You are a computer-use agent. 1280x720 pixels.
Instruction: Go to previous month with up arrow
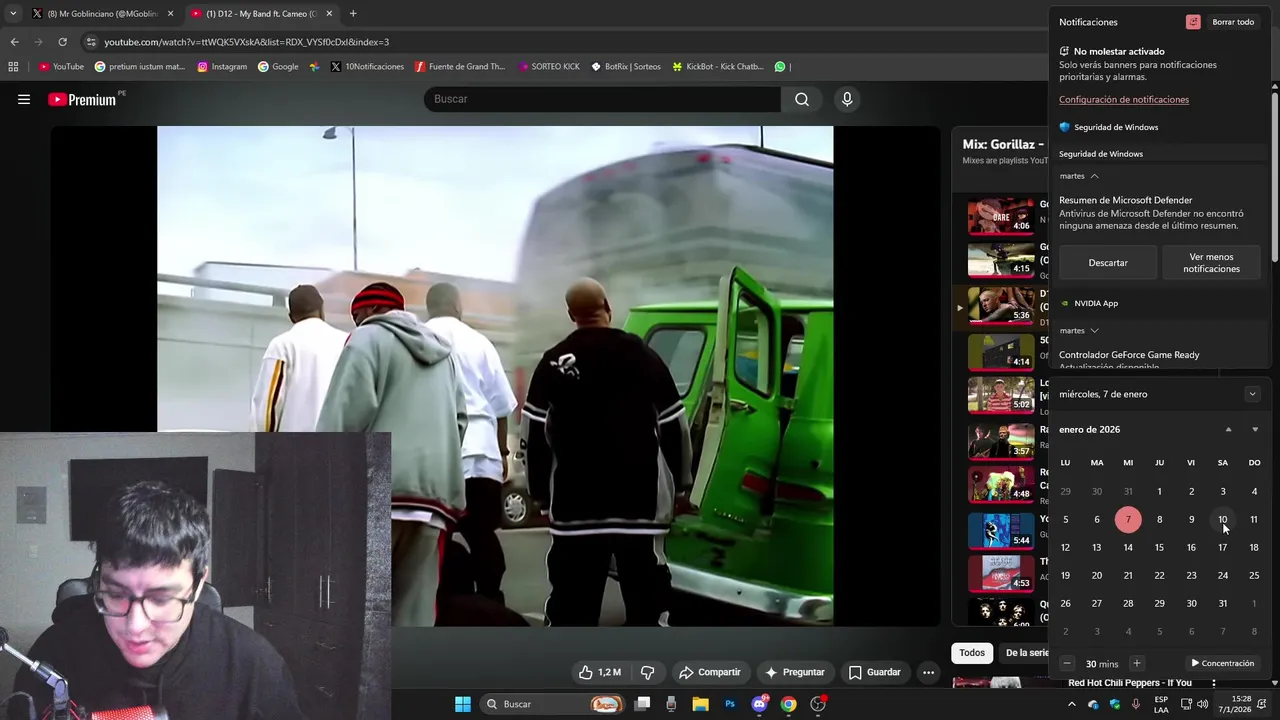point(1228,430)
